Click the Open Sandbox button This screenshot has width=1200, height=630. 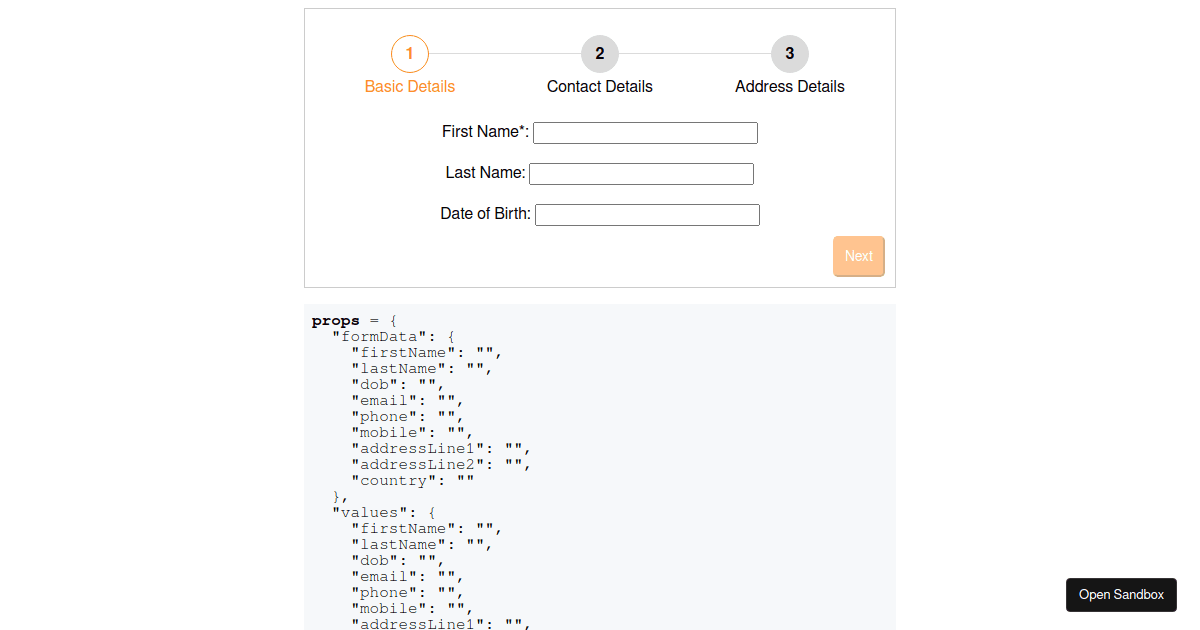tap(1121, 594)
